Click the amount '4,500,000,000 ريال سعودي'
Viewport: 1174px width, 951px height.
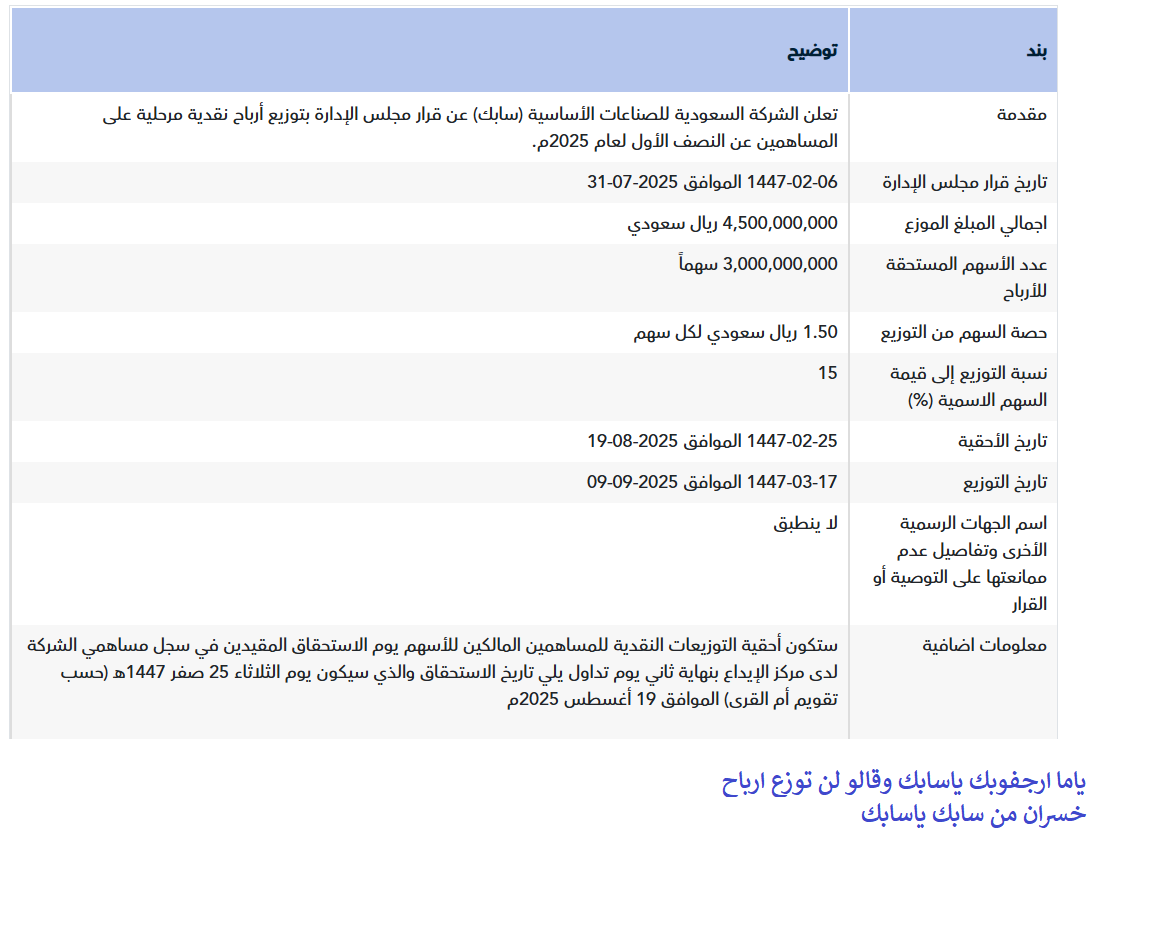(x=732, y=223)
